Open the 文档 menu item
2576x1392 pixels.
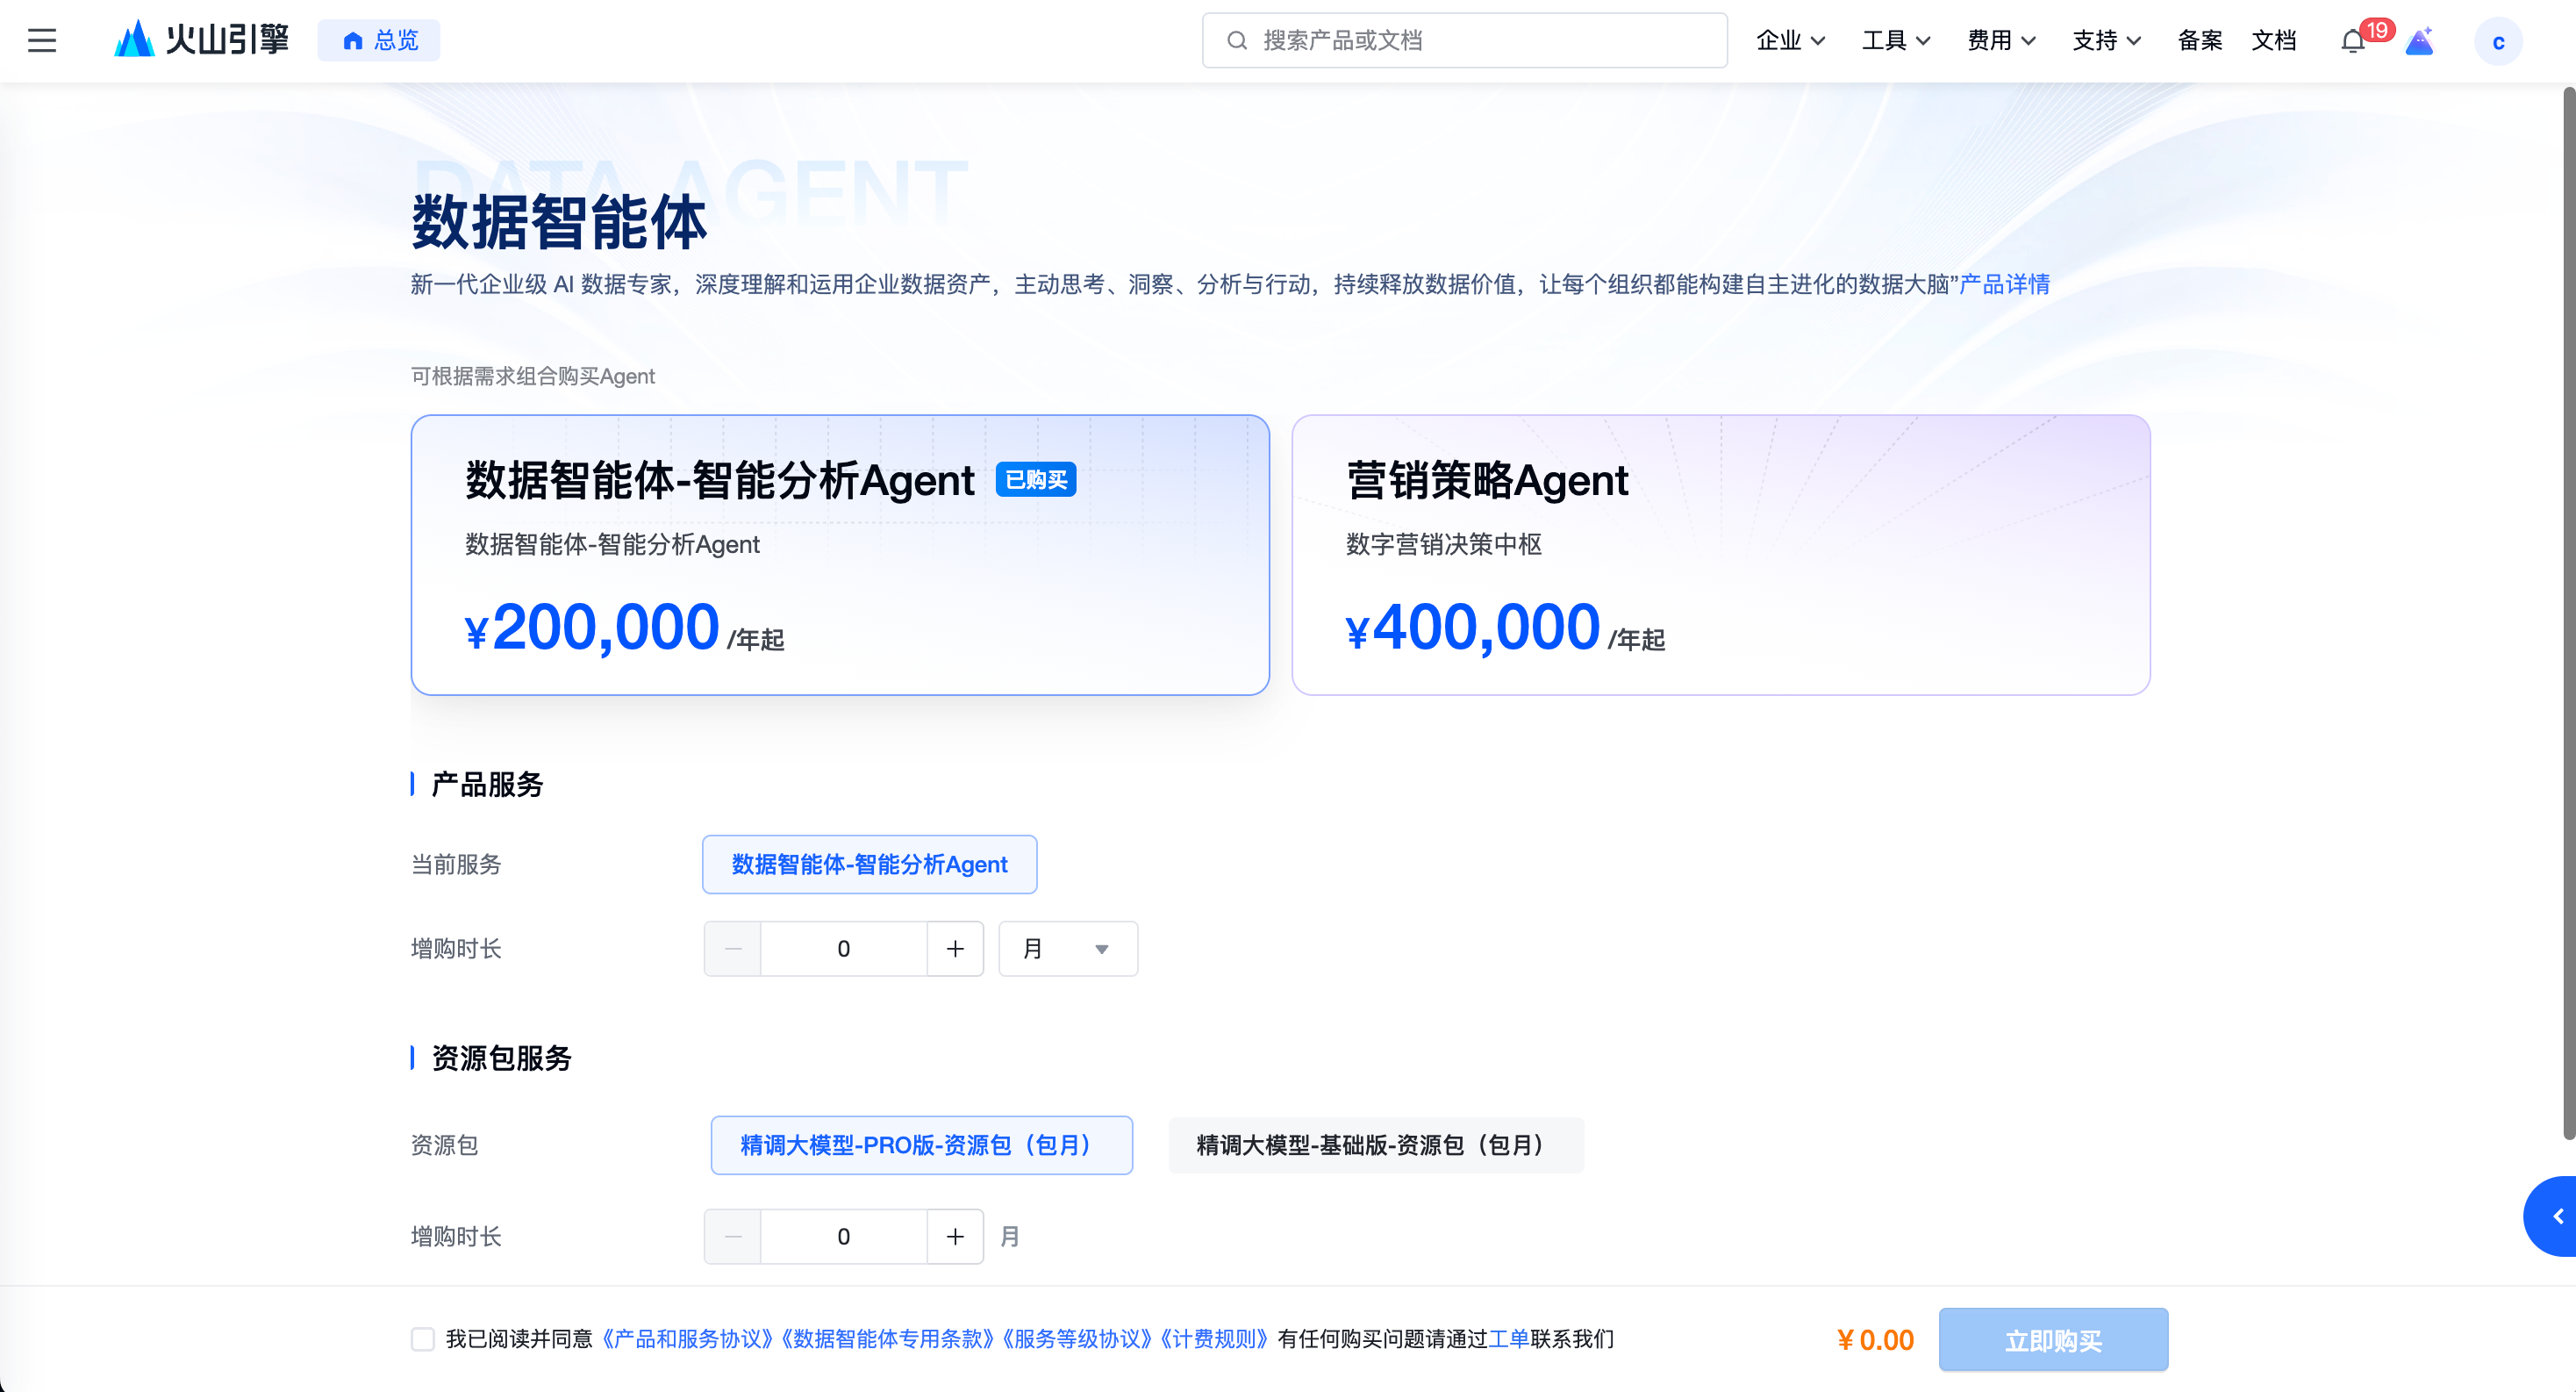[x=2274, y=40]
